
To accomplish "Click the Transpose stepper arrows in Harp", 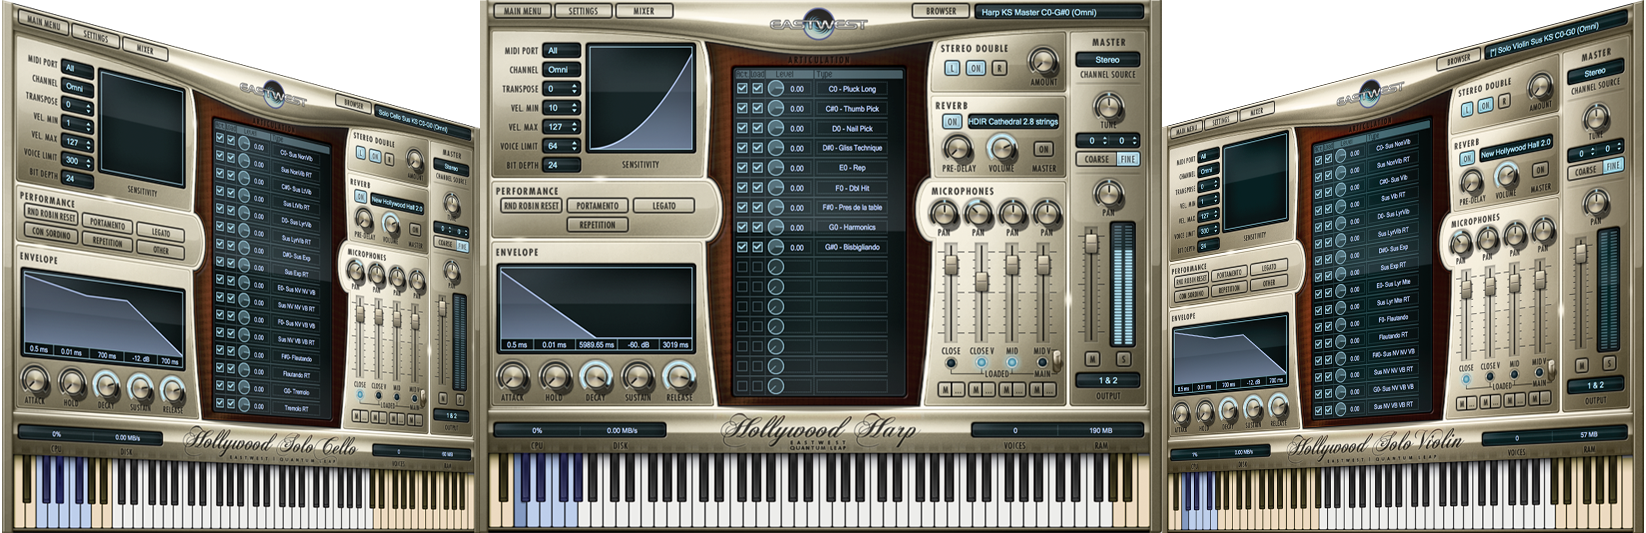I will click(575, 89).
